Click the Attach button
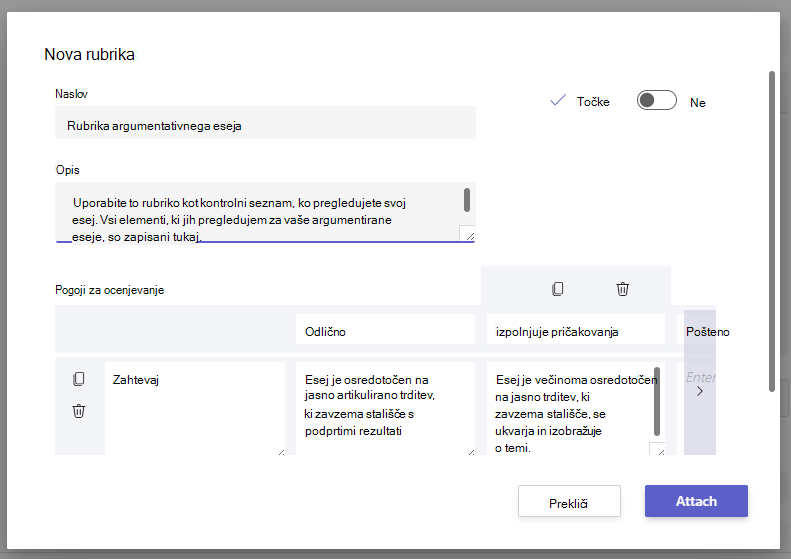791x559 pixels. (x=696, y=501)
